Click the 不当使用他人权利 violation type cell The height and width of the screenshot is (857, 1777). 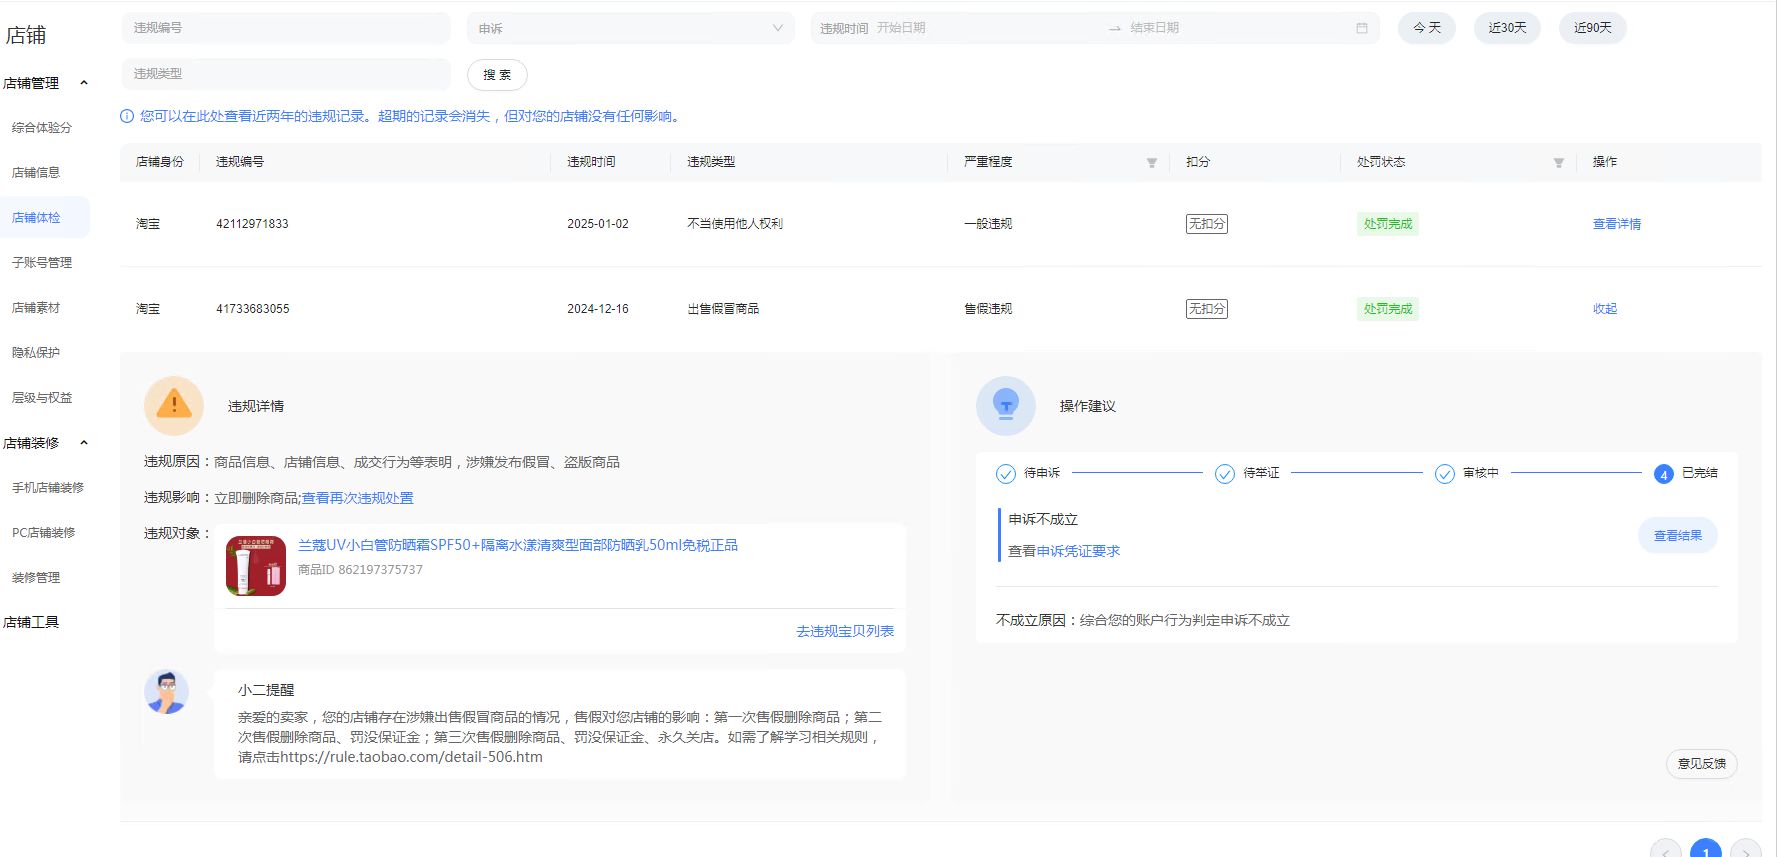pos(735,224)
